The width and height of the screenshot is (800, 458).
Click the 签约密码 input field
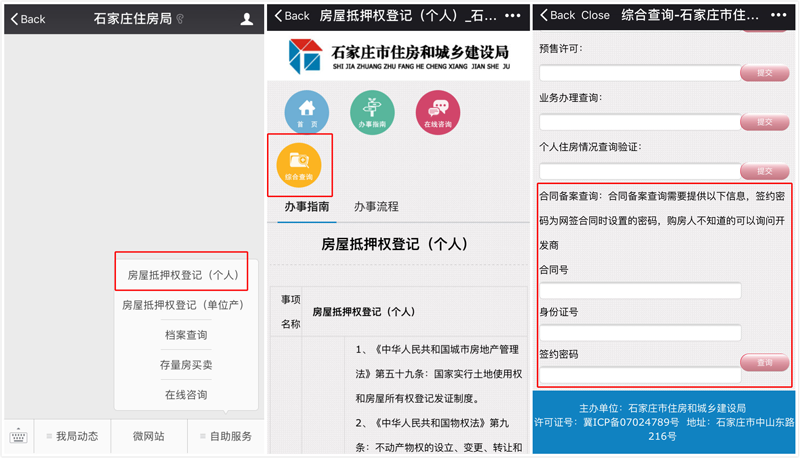640,375
